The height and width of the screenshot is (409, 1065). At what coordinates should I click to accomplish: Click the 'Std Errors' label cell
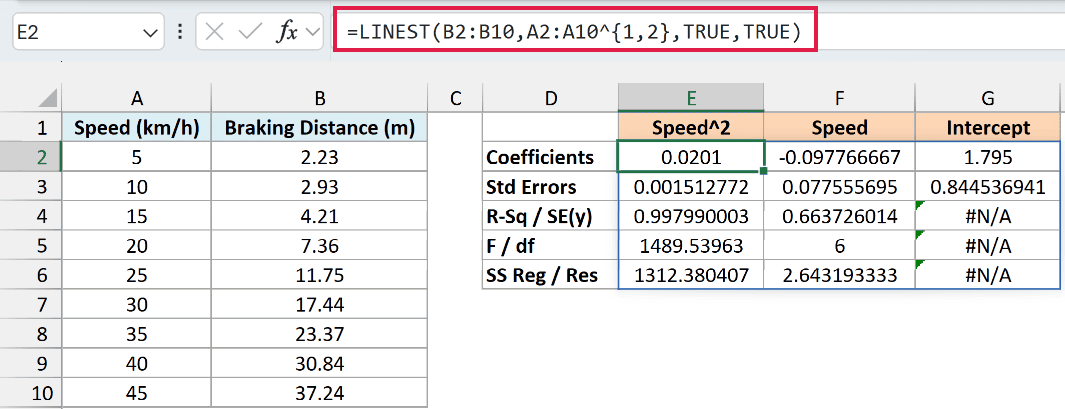pos(551,187)
